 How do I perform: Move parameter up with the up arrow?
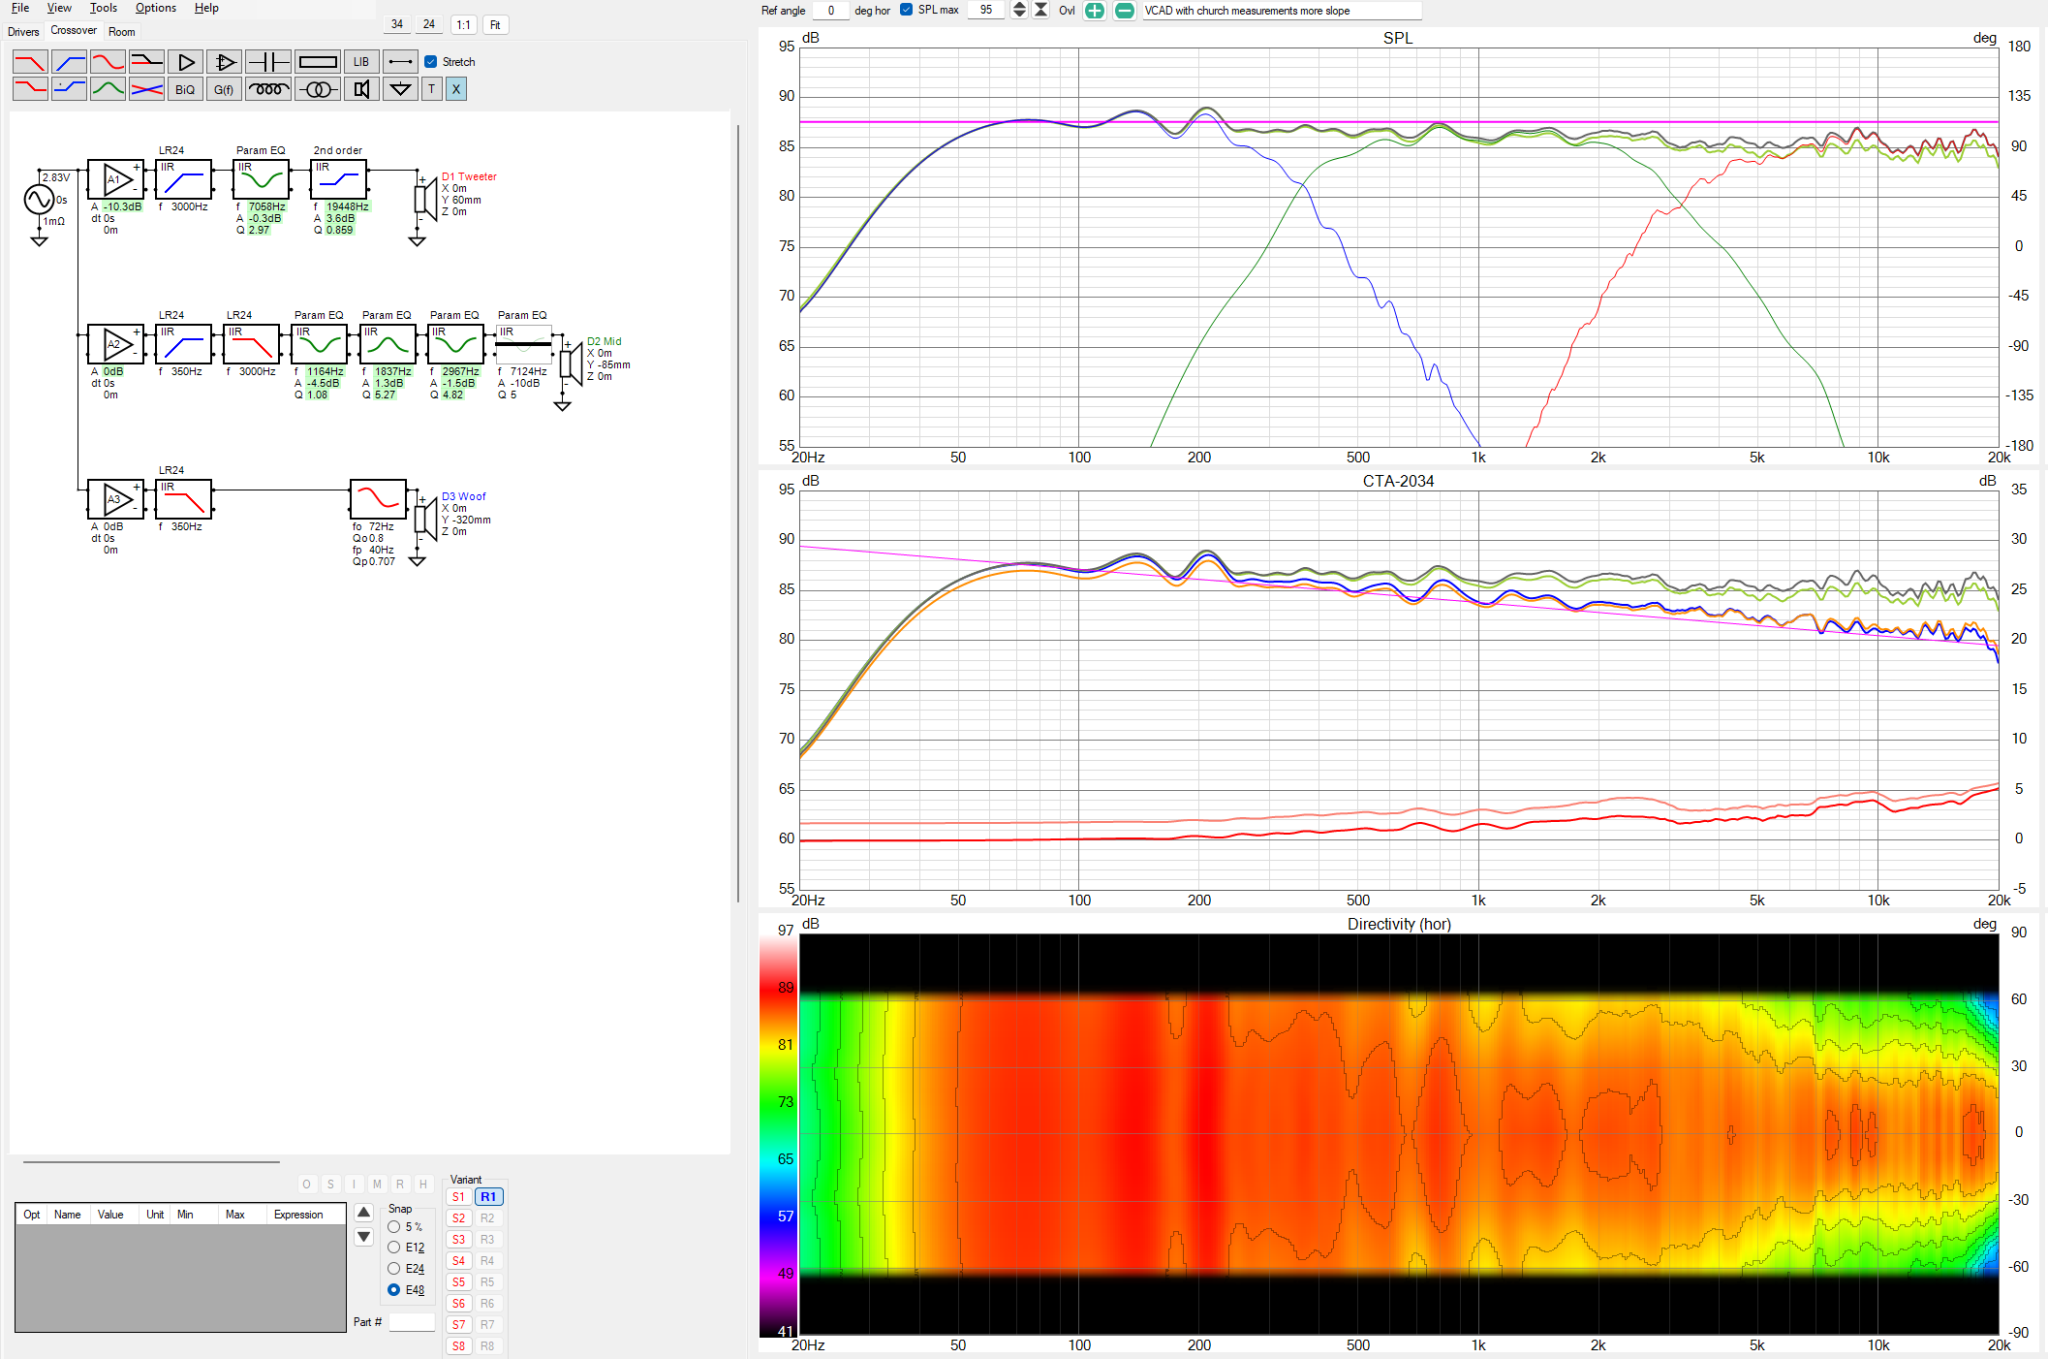tap(364, 1213)
